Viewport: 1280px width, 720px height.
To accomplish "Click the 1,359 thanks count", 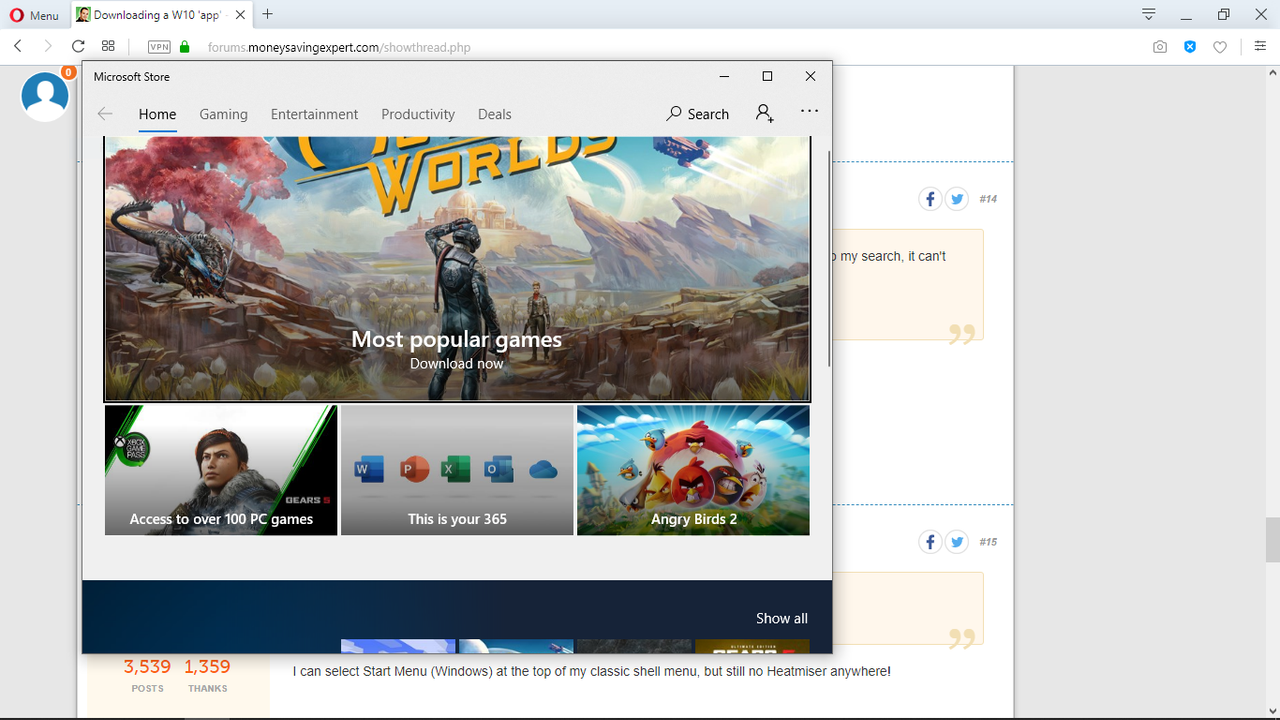I will (207, 667).
